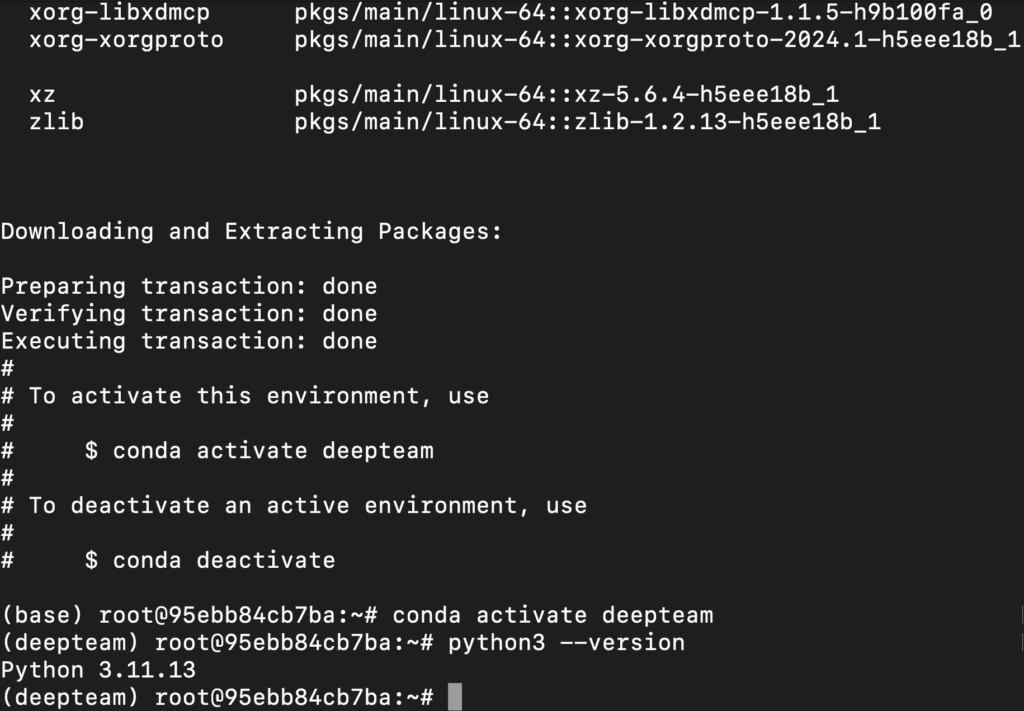Click the terminal cursor block at the prompt
Image resolution: width=1024 pixels, height=711 pixels.
(455, 697)
